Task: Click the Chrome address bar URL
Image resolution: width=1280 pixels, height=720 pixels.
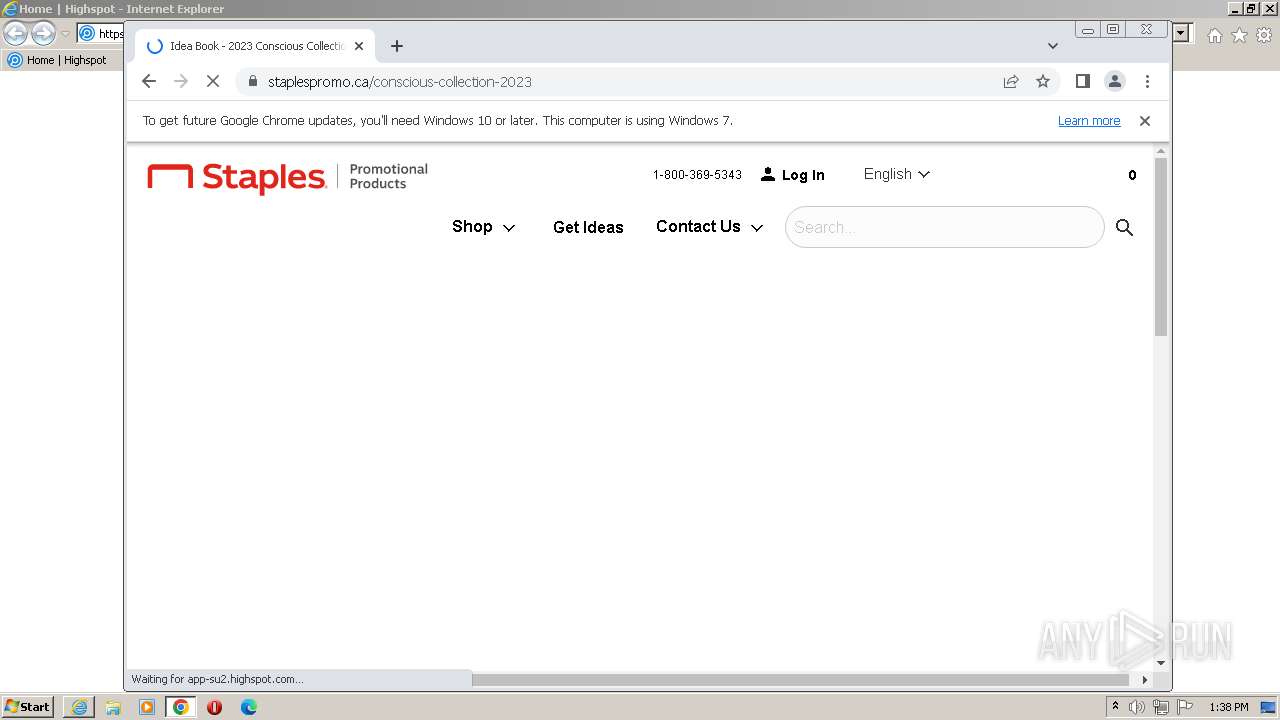Action: (400, 82)
